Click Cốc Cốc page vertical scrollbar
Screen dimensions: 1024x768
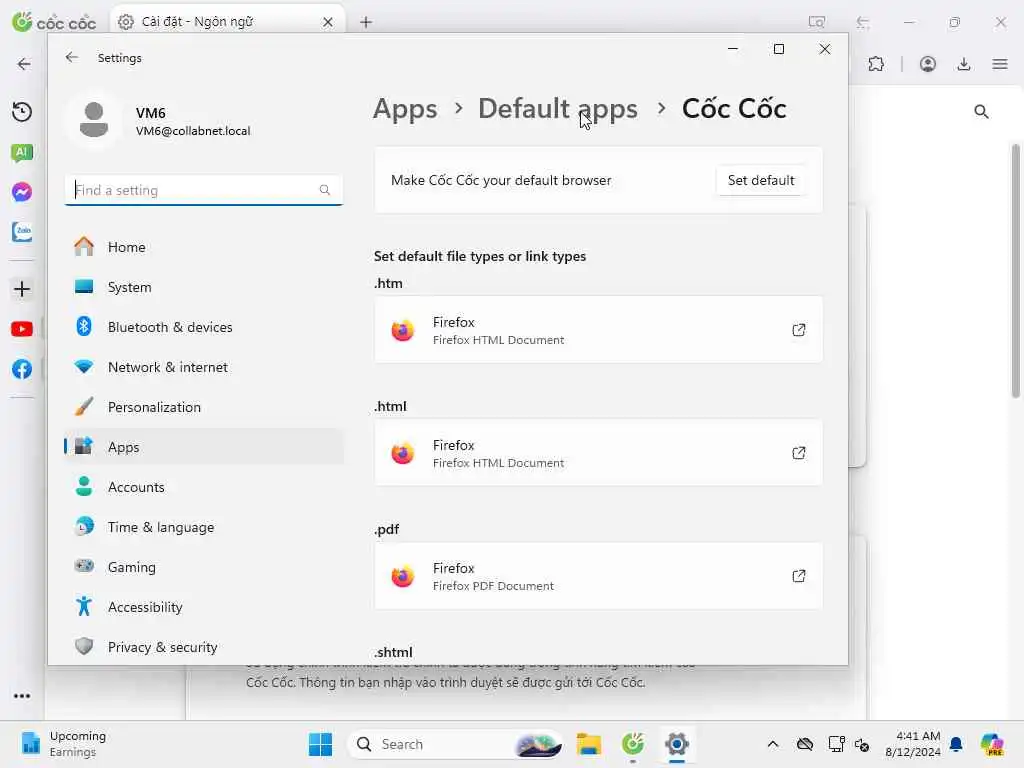coord(1016,270)
